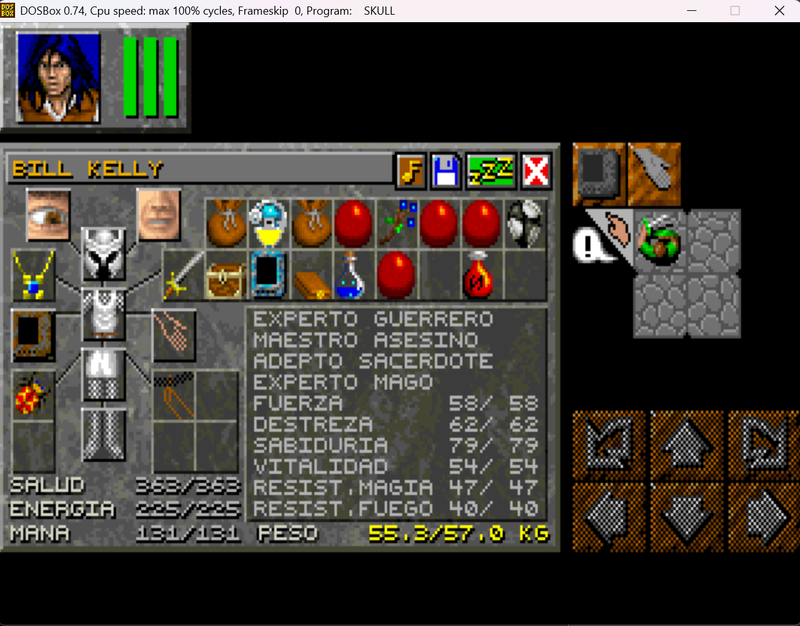Pick up the black and white stone item
The height and width of the screenshot is (626, 800).
[526, 223]
